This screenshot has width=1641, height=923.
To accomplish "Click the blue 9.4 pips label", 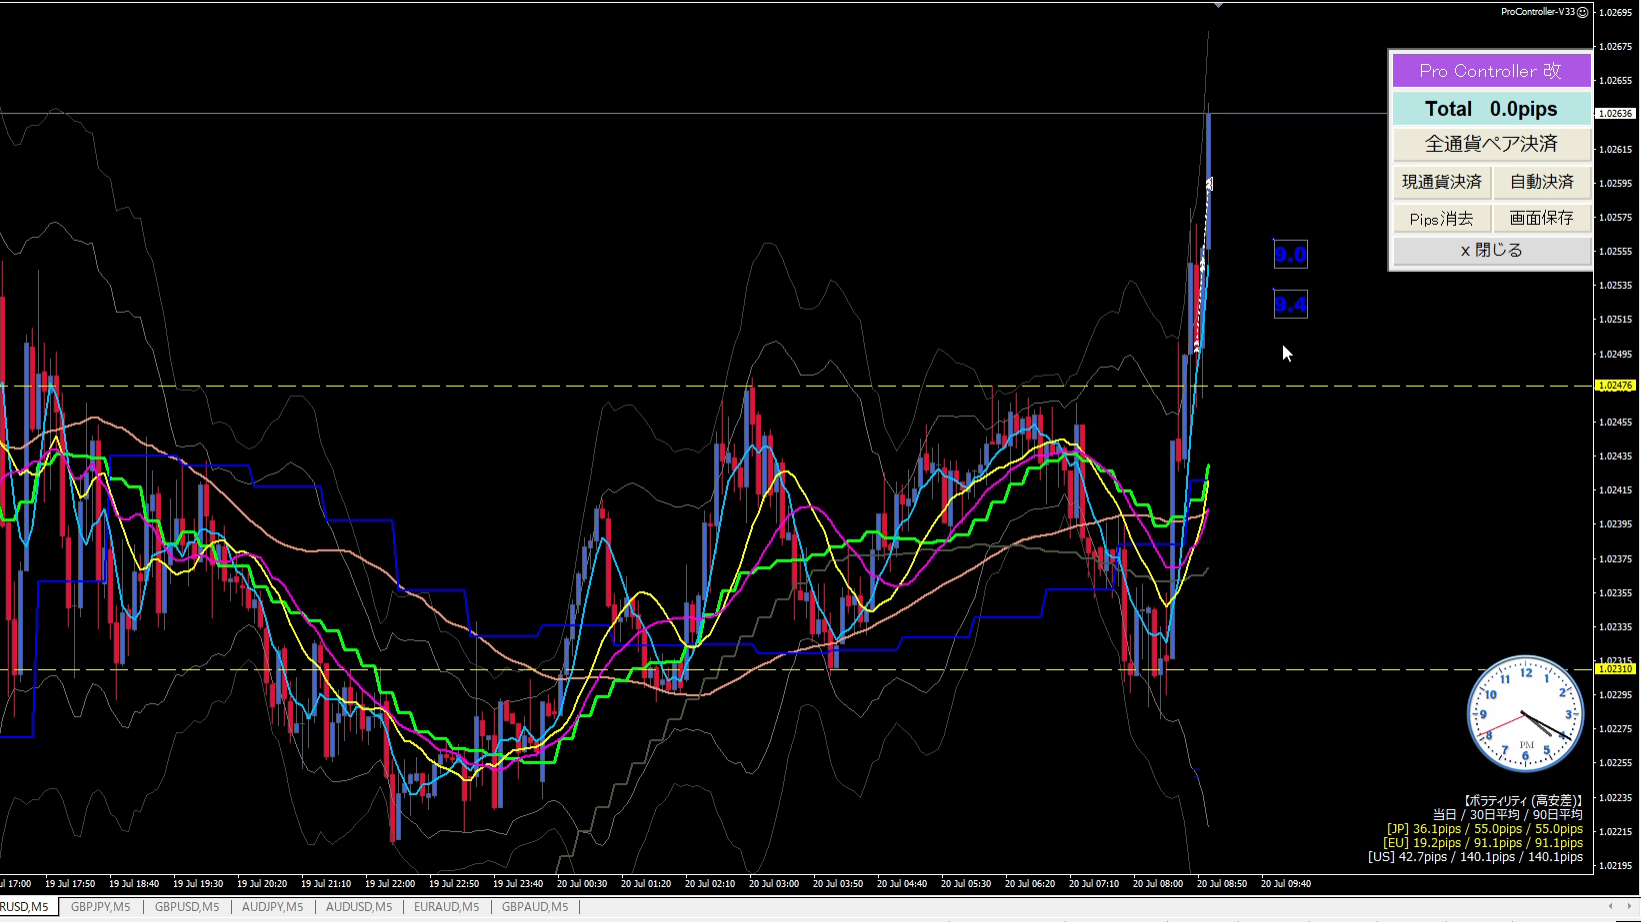I will point(1290,304).
